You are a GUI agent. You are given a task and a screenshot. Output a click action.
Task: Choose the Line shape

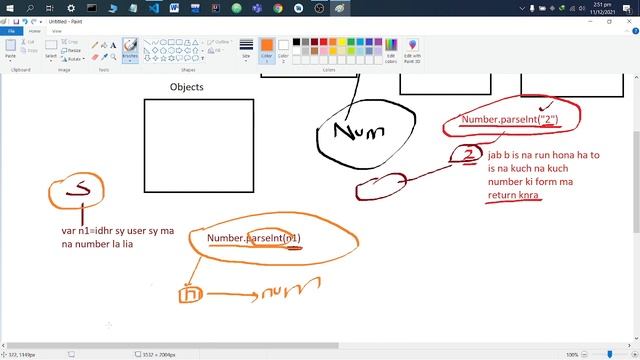(147, 42)
